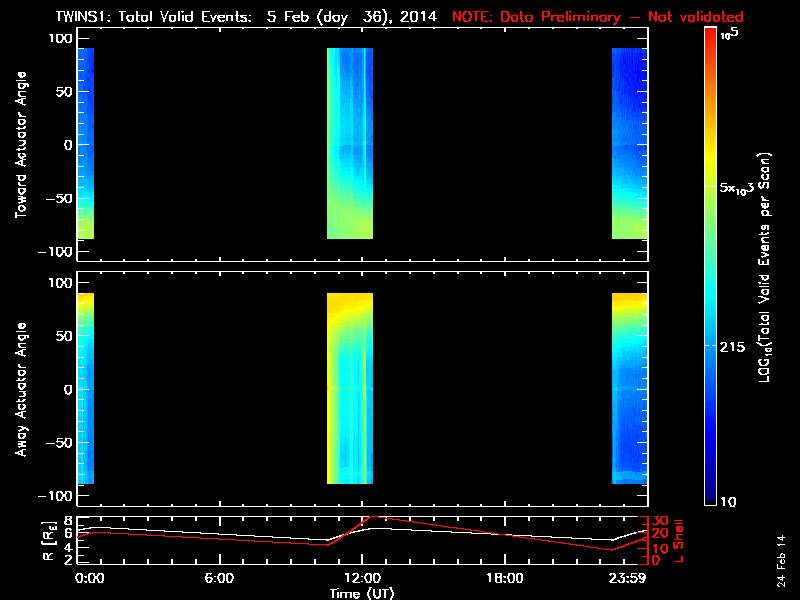800x600 pixels.
Task: Click the '18:00' time axis tick label
Action: (x=504, y=579)
